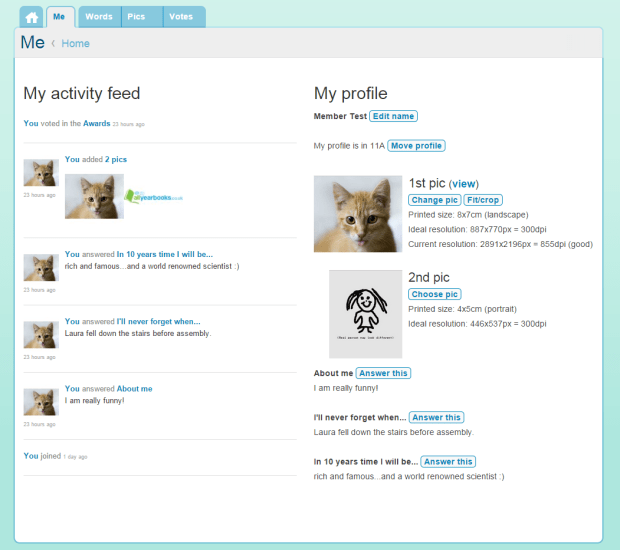Switch to the Me tab
Viewport: 620px width, 550px height.
pyautogui.click(x=59, y=17)
